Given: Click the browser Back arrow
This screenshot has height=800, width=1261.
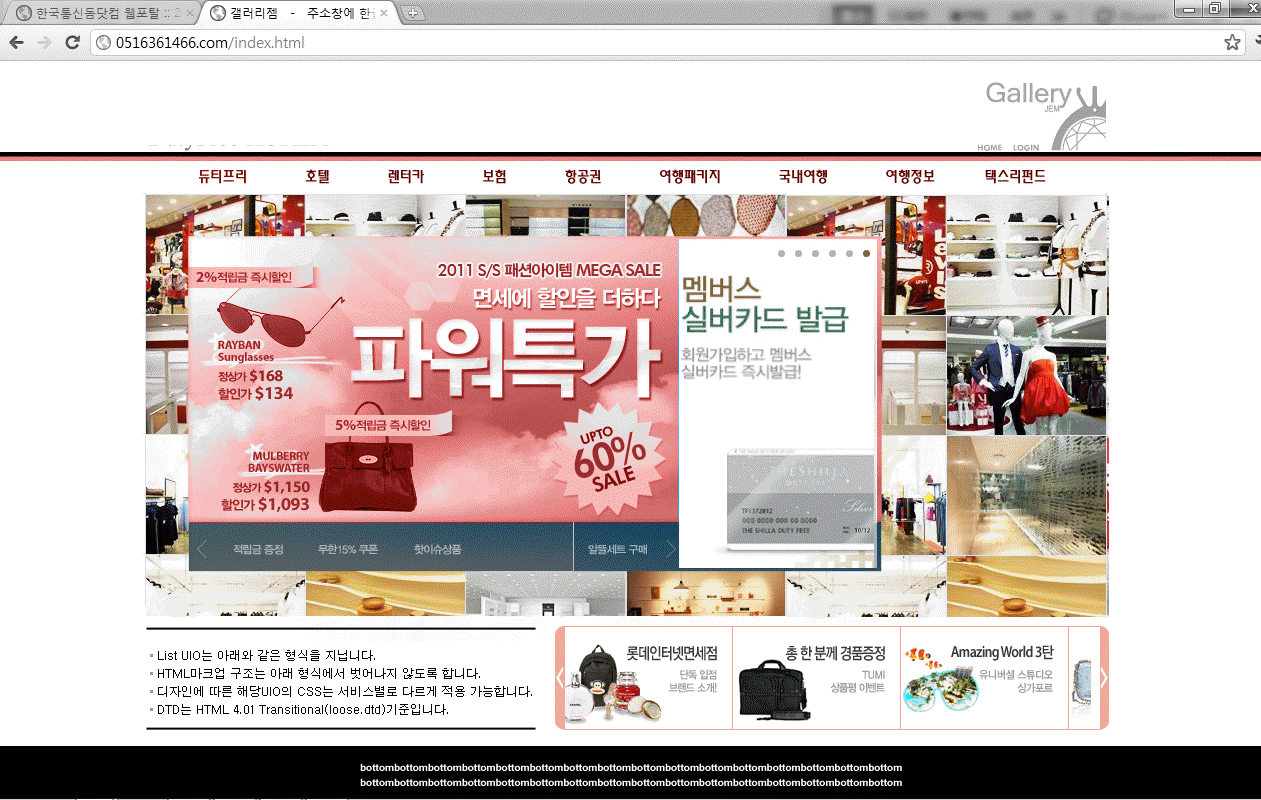Looking at the screenshot, I should coord(17,43).
